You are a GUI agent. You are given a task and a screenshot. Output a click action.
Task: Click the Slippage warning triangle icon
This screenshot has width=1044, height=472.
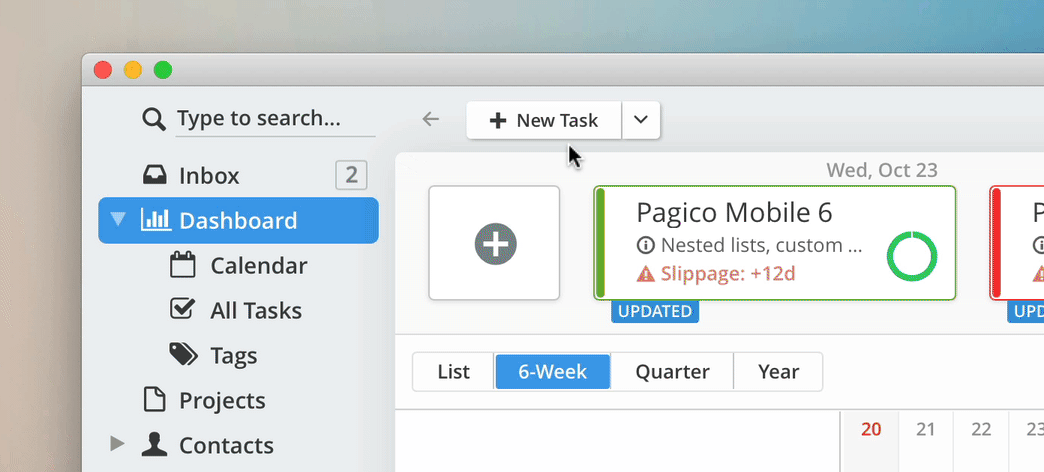646,273
